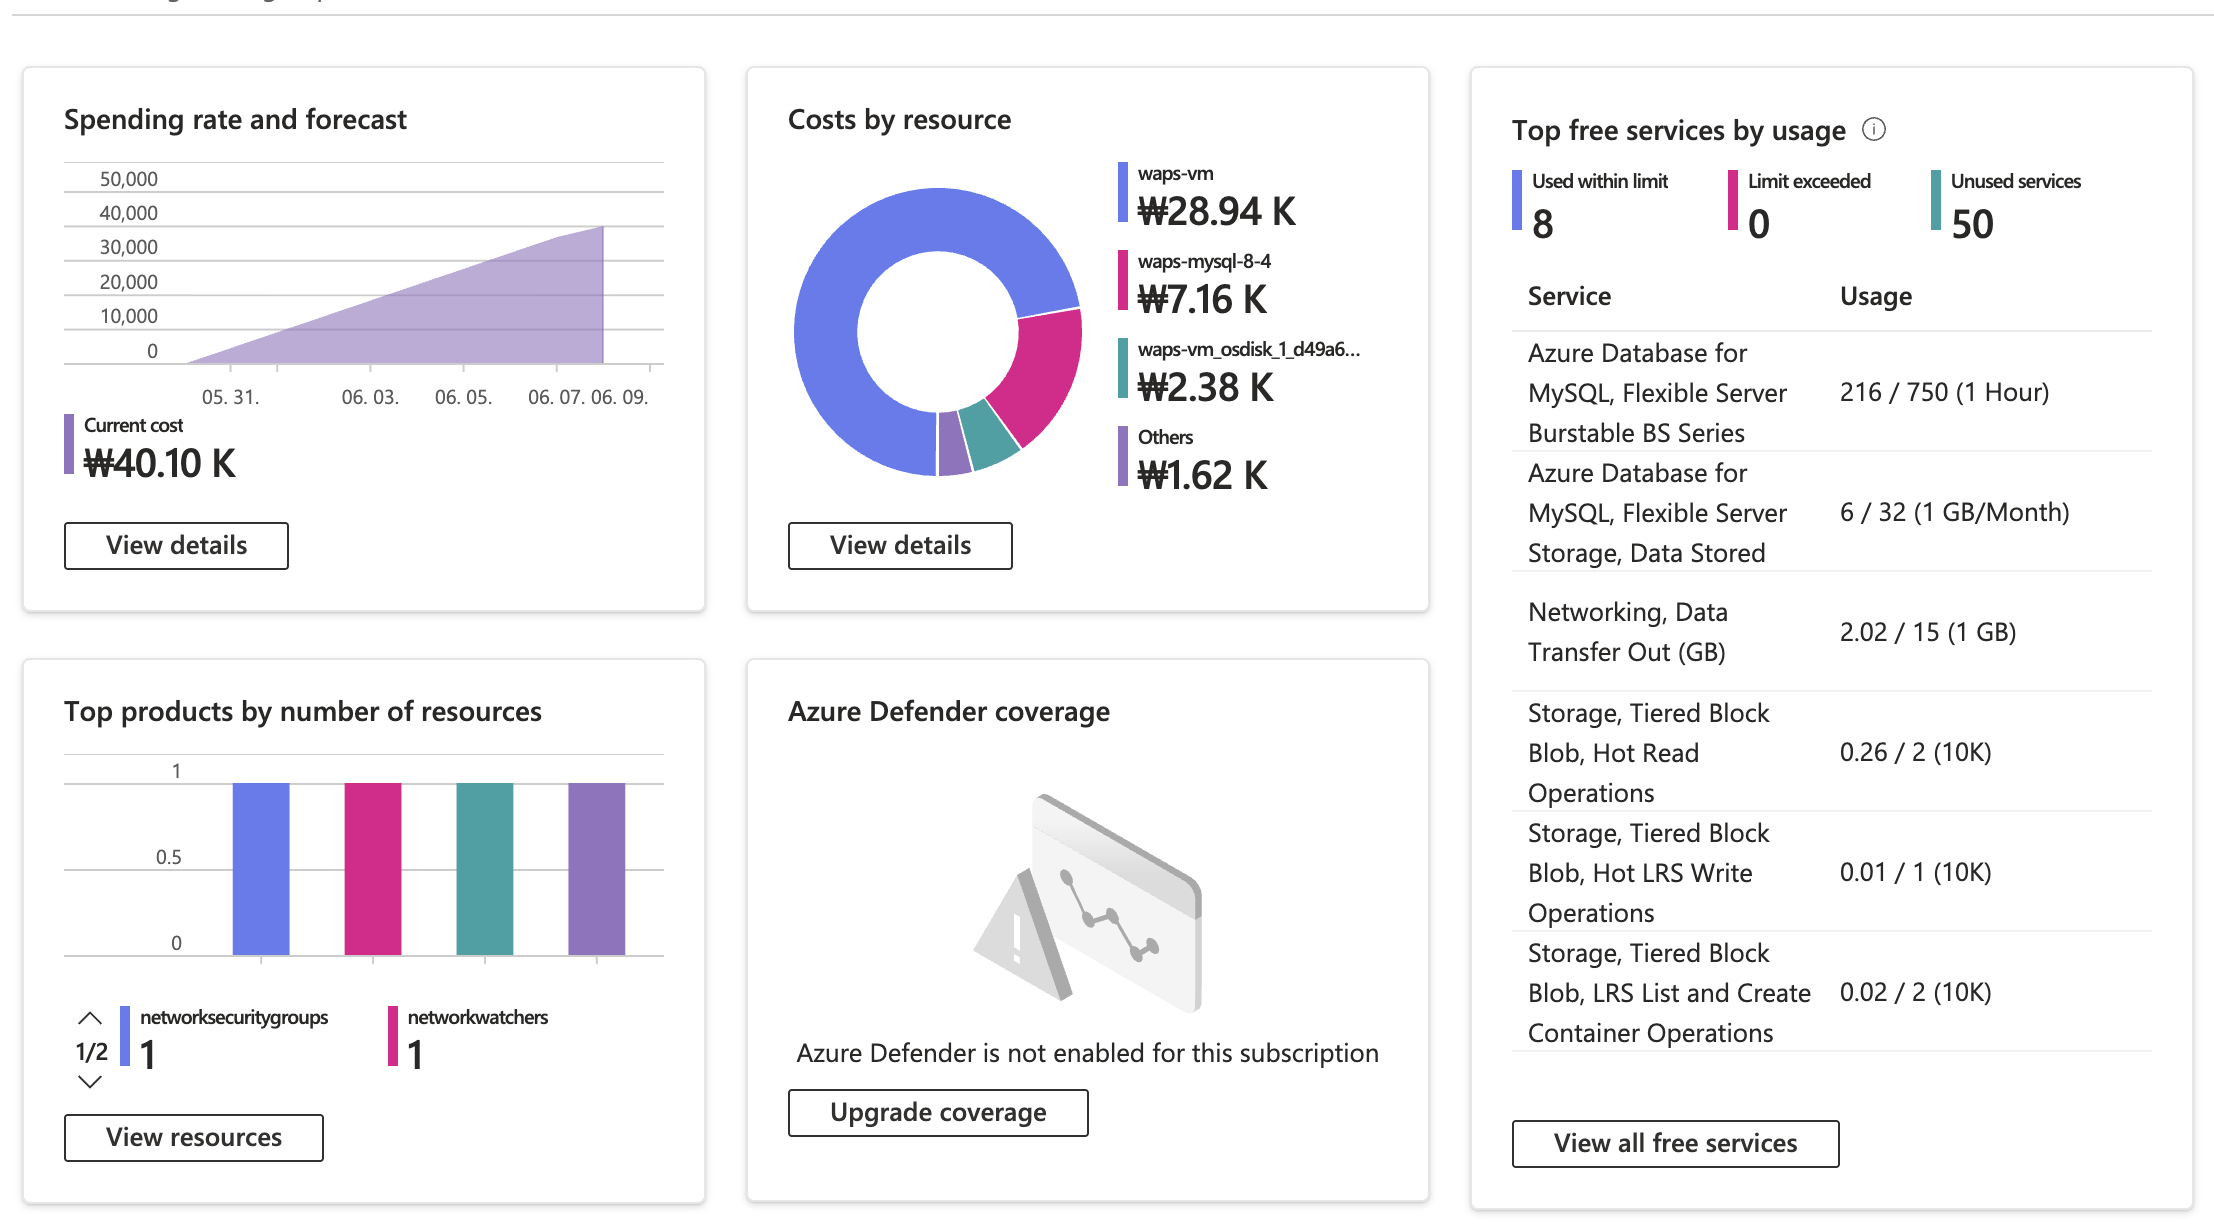Click the usage value 0.26 / 2 (10K)
The height and width of the screenshot is (1228, 2214).
(x=1915, y=752)
